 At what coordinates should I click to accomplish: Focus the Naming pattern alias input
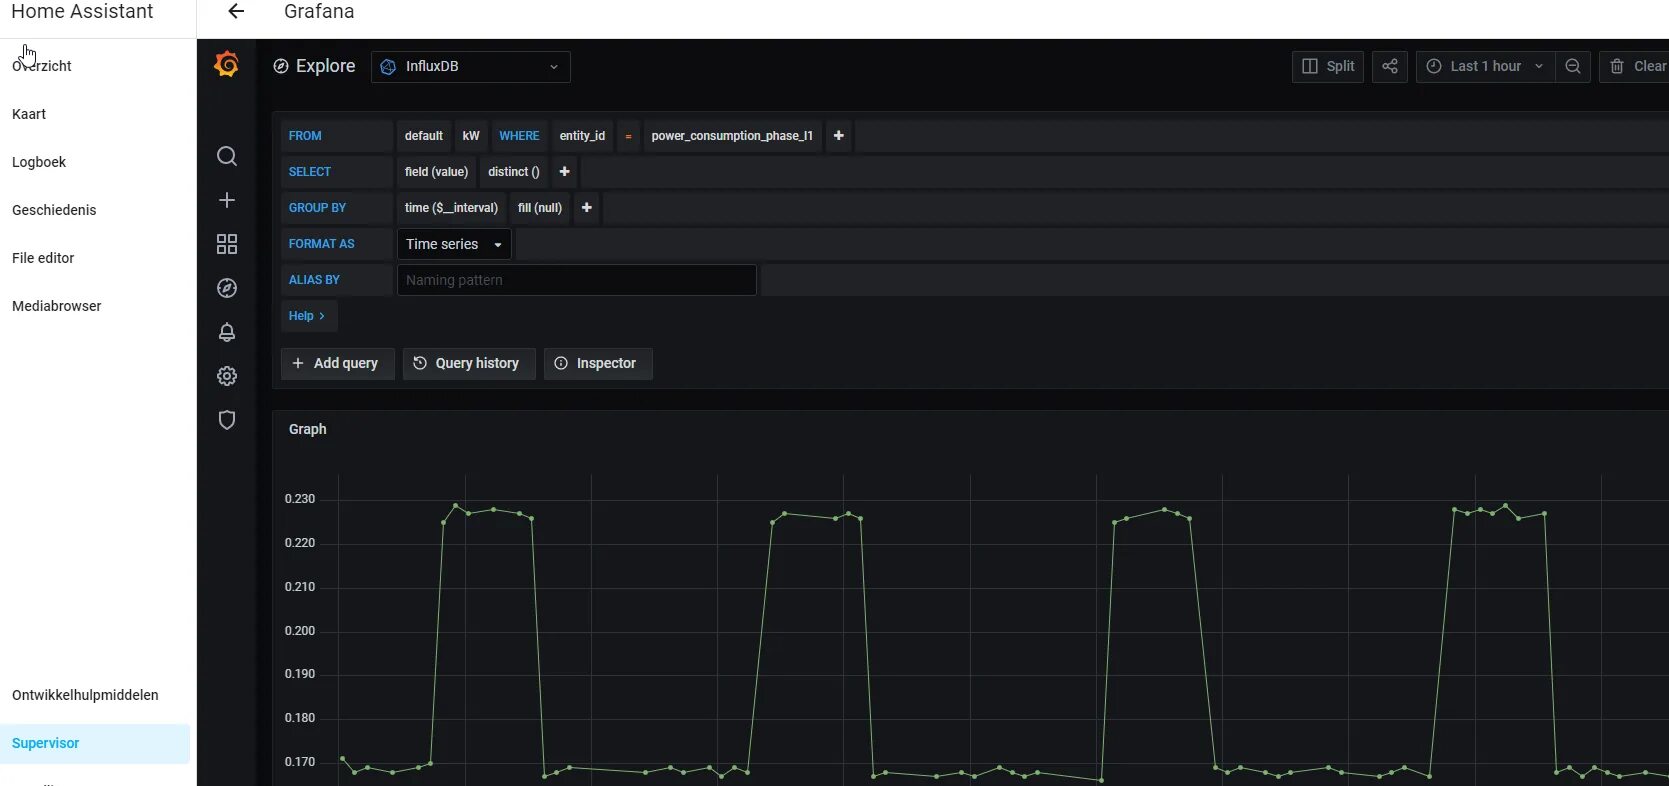tap(577, 280)
